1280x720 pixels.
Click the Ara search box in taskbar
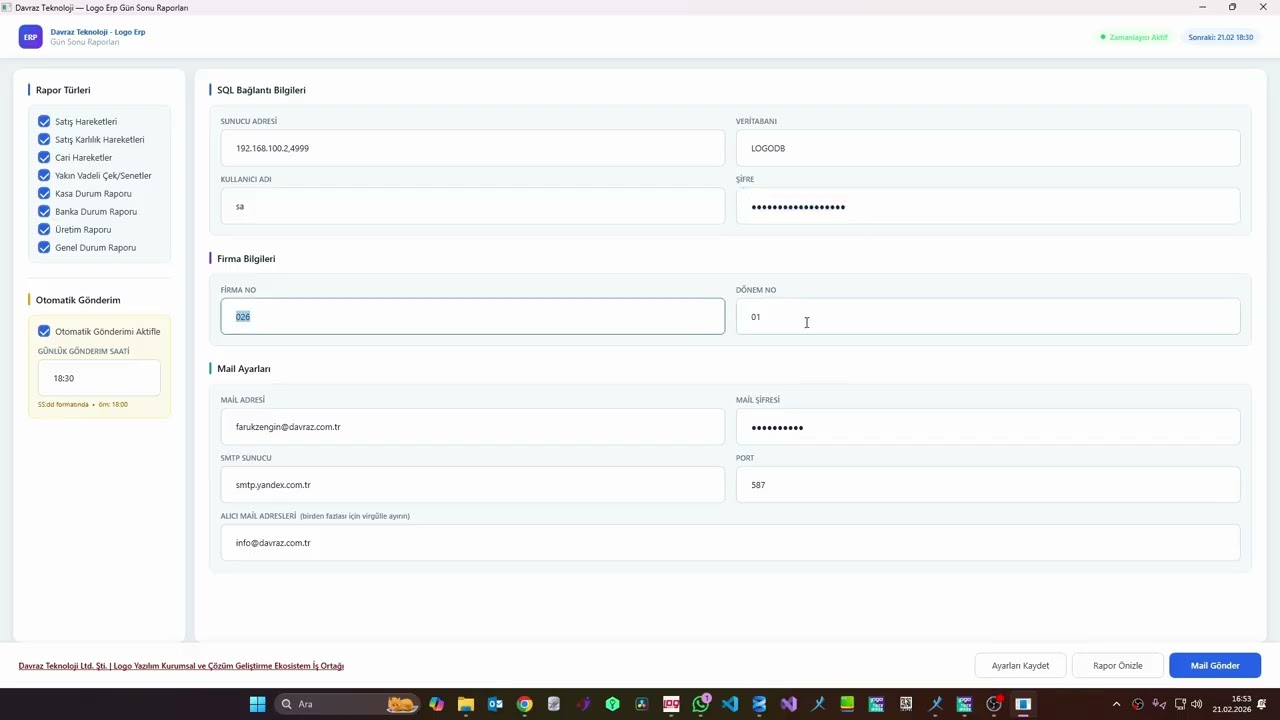pos(347,704)
